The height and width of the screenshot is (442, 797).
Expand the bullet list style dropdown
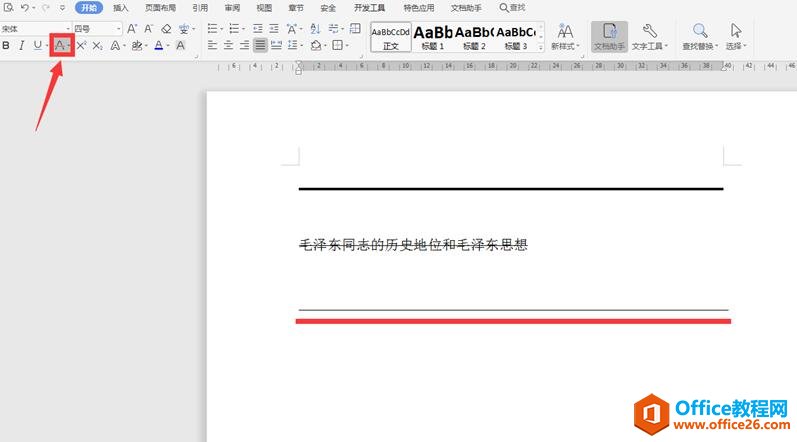(x=222, y=29)
